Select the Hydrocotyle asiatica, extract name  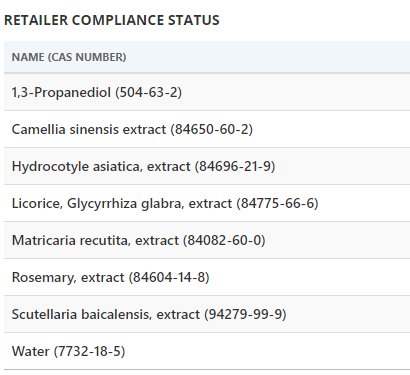(x=101, y=166)
